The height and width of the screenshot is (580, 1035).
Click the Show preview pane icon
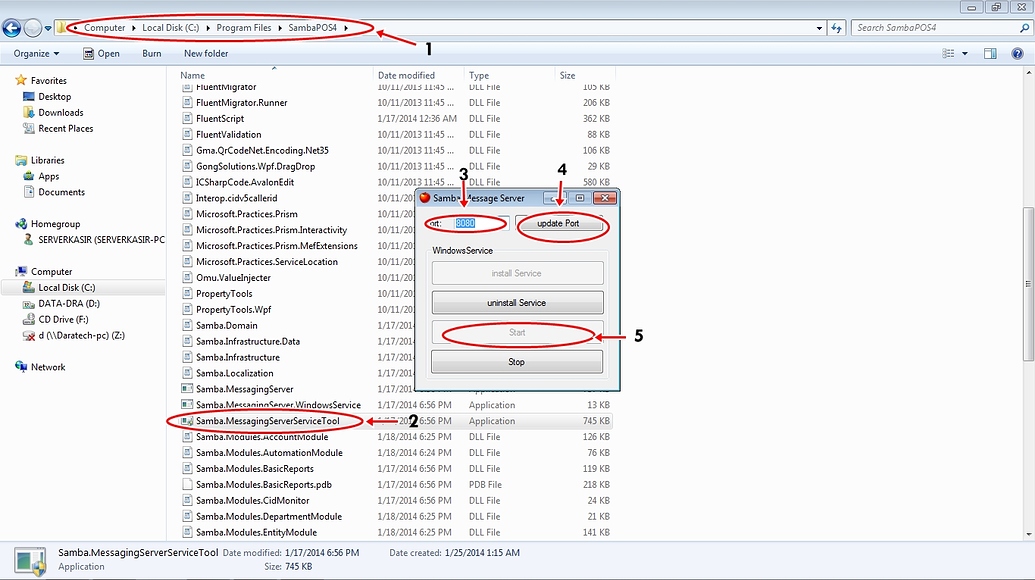pos(988,53)
